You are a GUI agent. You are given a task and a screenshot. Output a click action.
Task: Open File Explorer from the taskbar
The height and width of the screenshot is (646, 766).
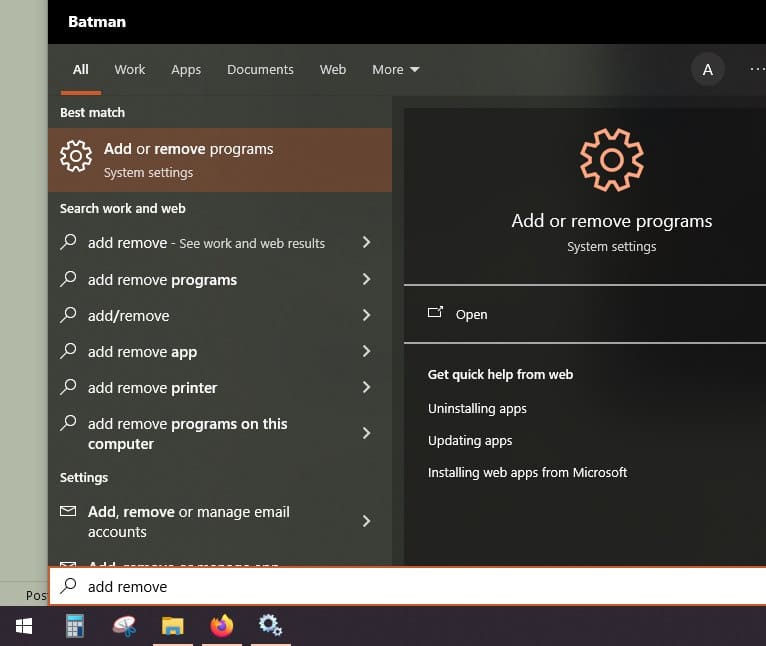[x=172, y=626]
